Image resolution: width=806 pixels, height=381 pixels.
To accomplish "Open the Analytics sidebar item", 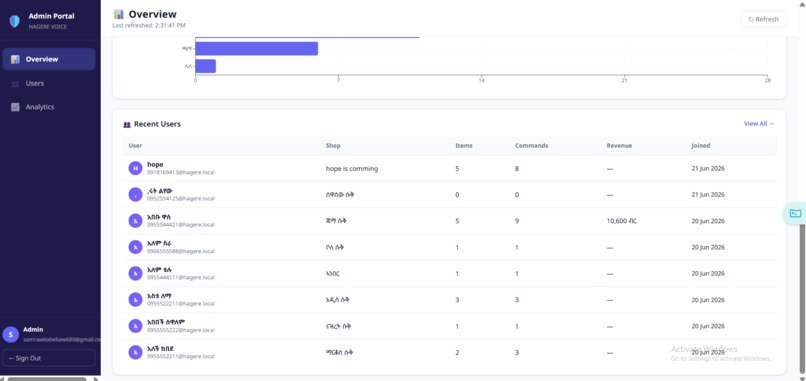I will coord(49,107).
